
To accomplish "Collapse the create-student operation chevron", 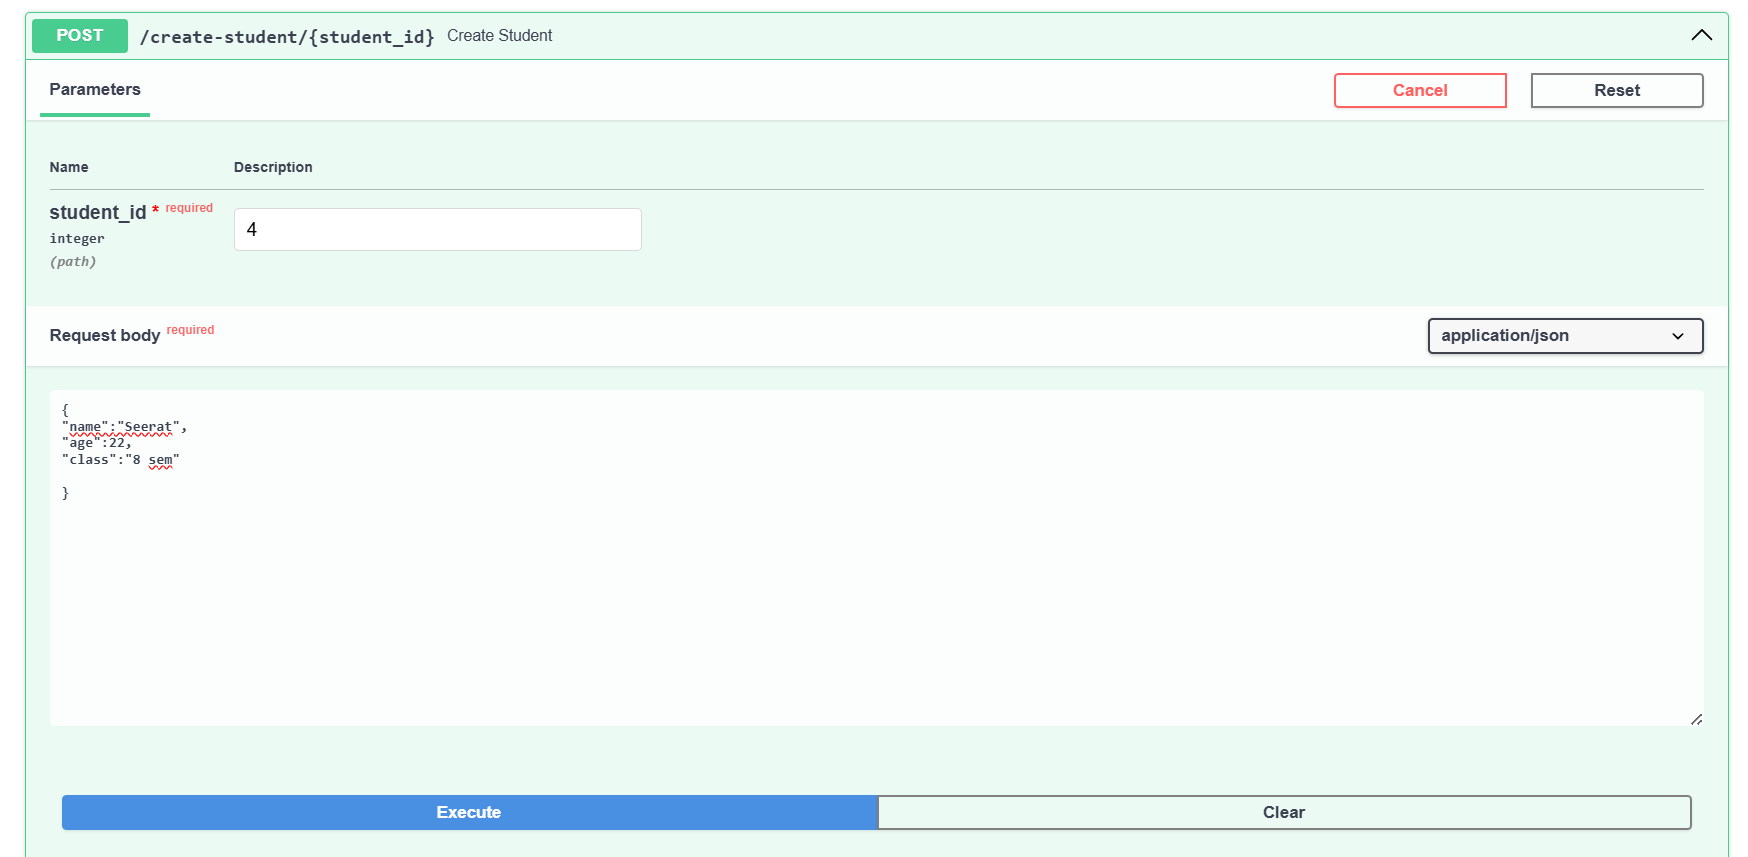I will pos(1701,36).
